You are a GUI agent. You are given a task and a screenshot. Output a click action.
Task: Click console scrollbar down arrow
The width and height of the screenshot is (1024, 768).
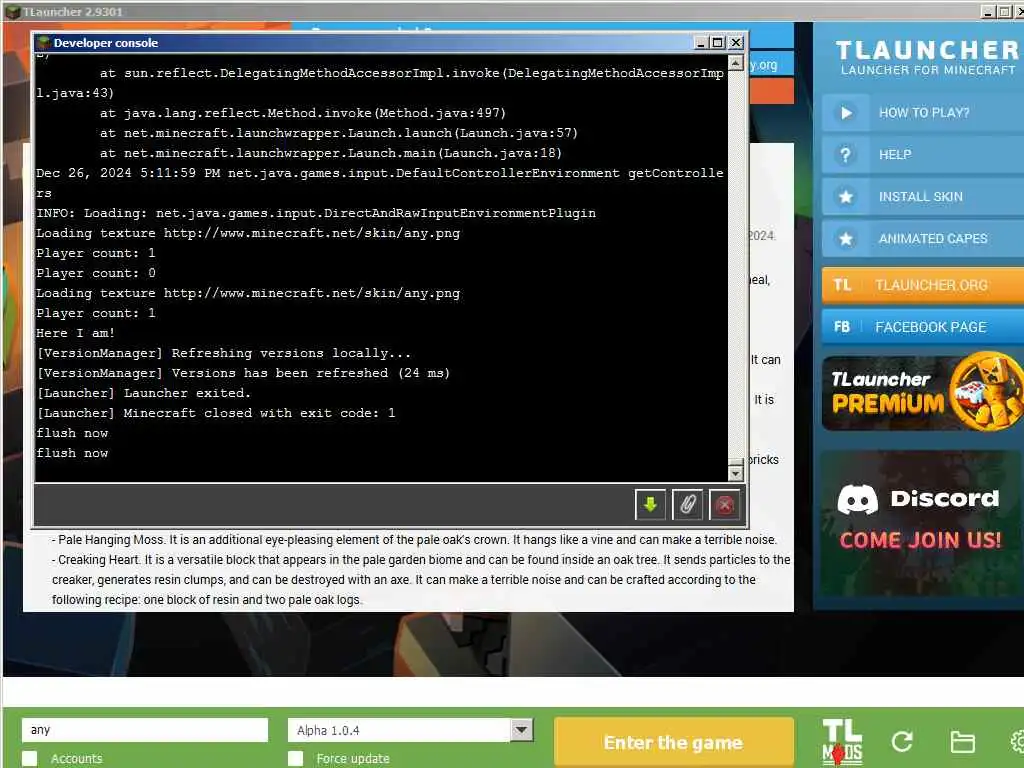735,472
